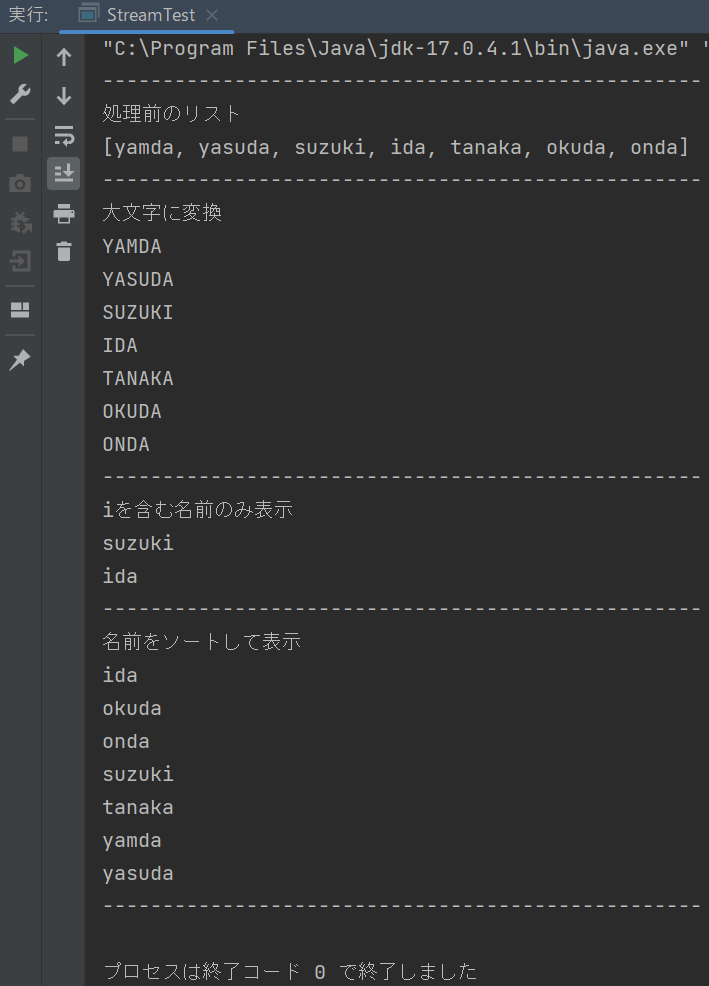Screen dimensions: 709x986
Task: Open the layout settings icon
Action: click(20, 310)
